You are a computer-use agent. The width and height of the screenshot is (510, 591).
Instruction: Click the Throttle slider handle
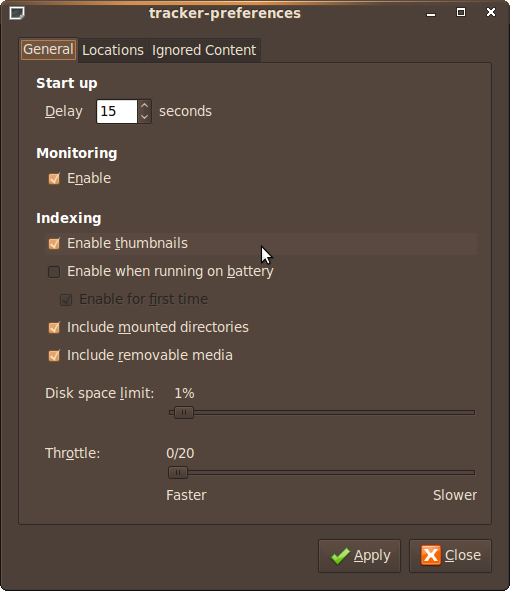point(178,472)
